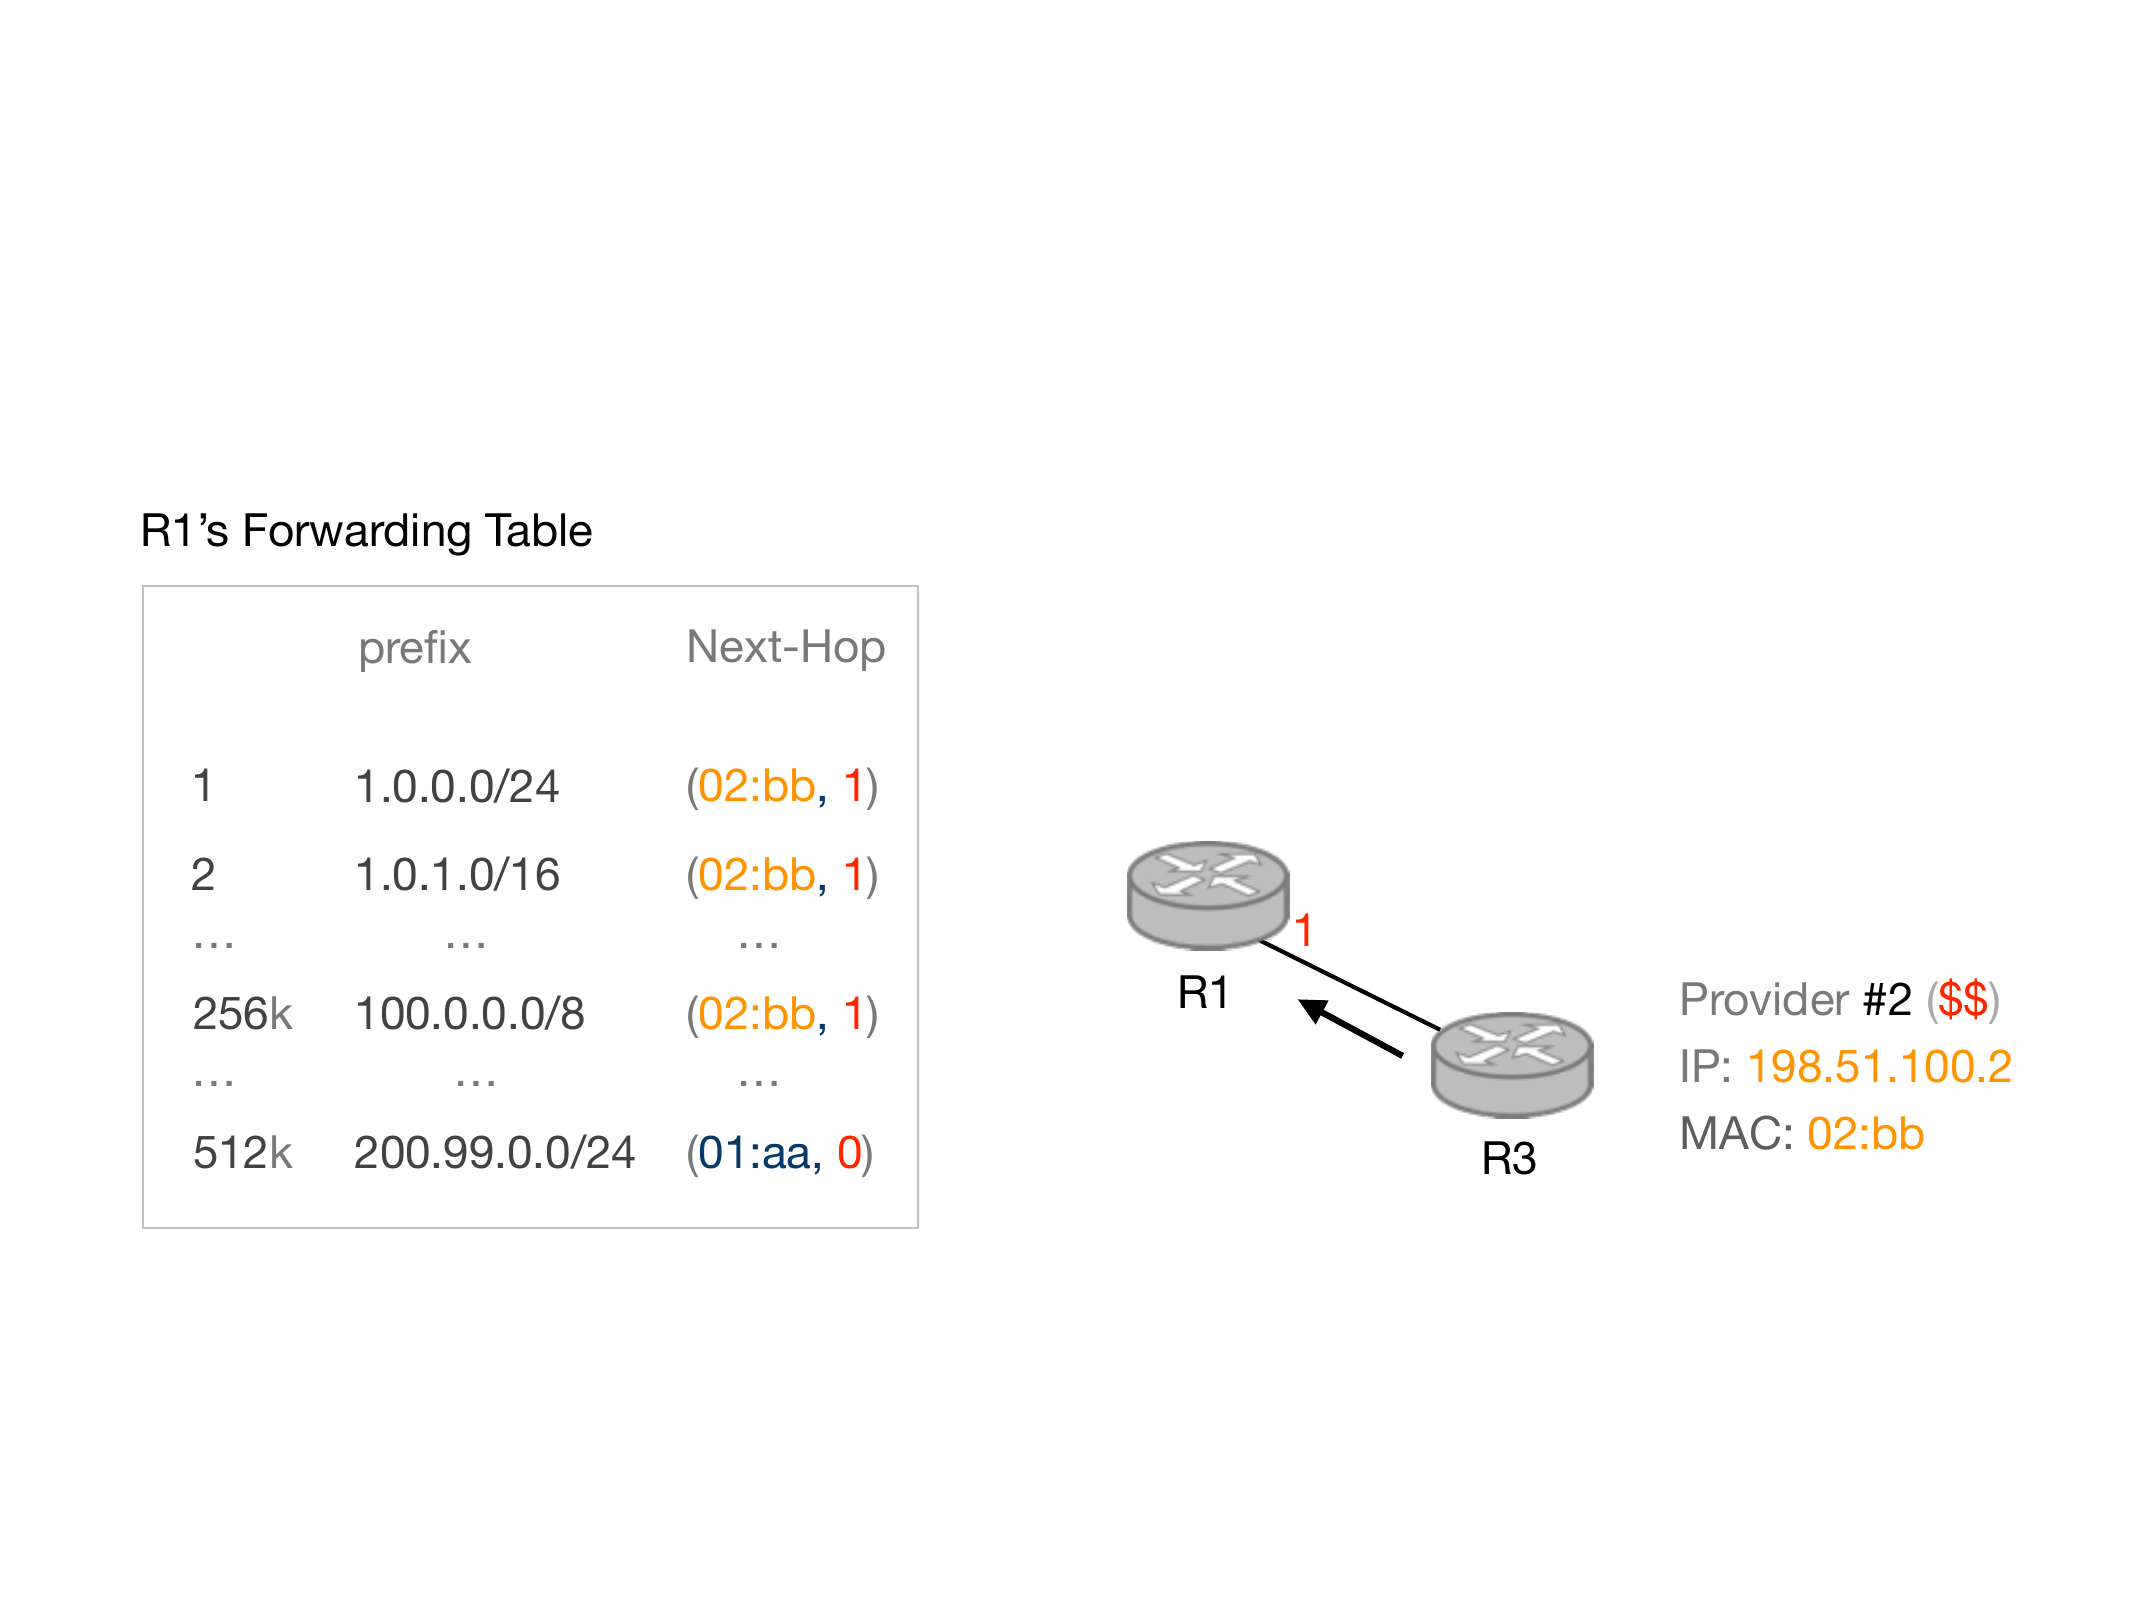Click the "Provider #2 ($$)" label
Viewport: 2134px width, 1600px height.
pyautogui.click(x=1839, y=1000)
